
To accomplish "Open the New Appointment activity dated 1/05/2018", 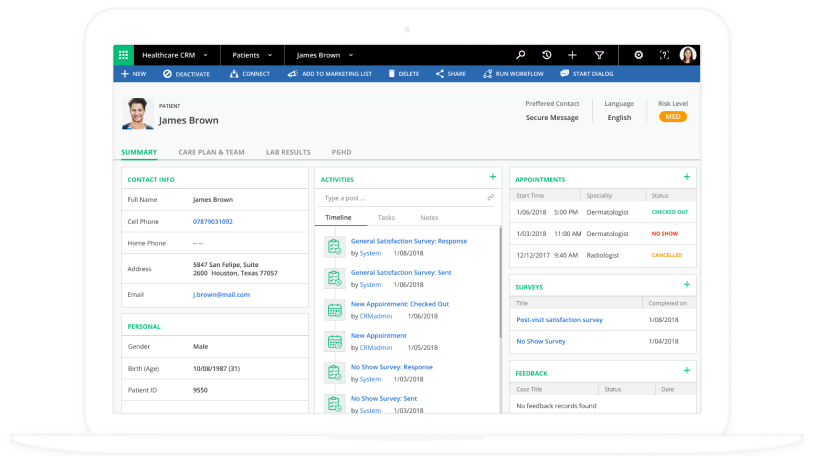I will pos(378,336).
